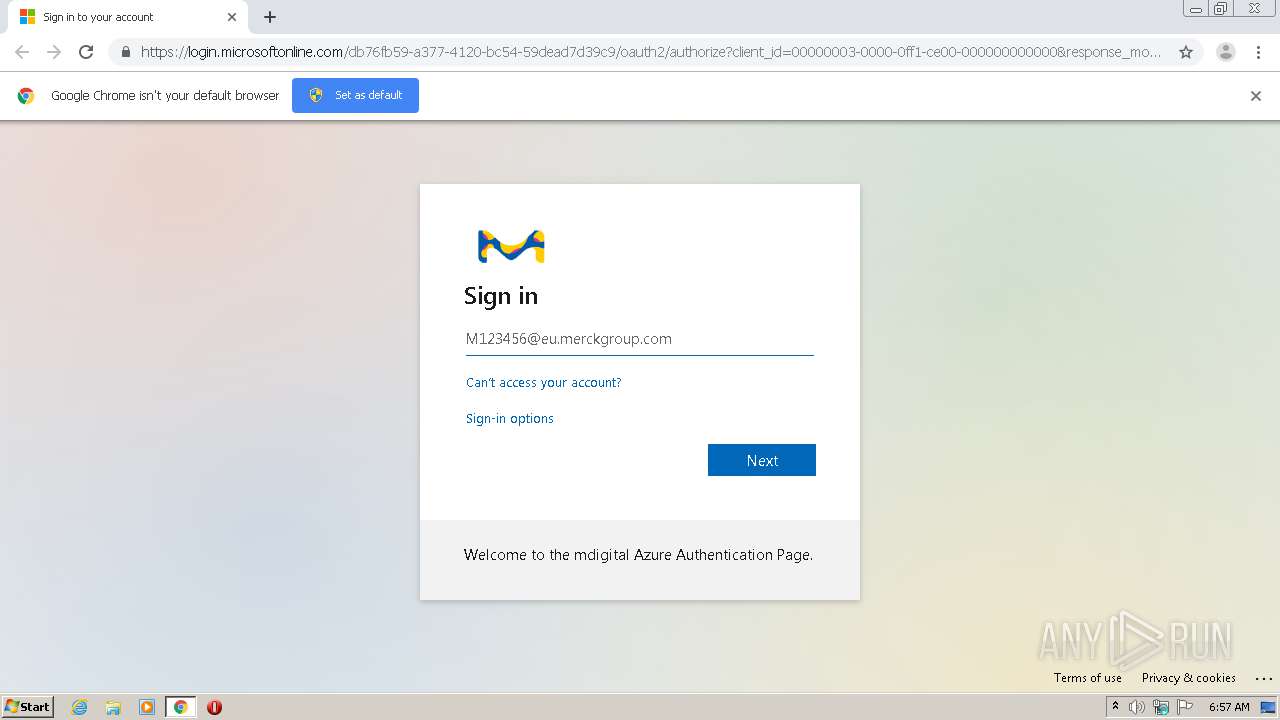Click the browser Forward arrow
The image size is (1280, 720).
coord(54,52)
